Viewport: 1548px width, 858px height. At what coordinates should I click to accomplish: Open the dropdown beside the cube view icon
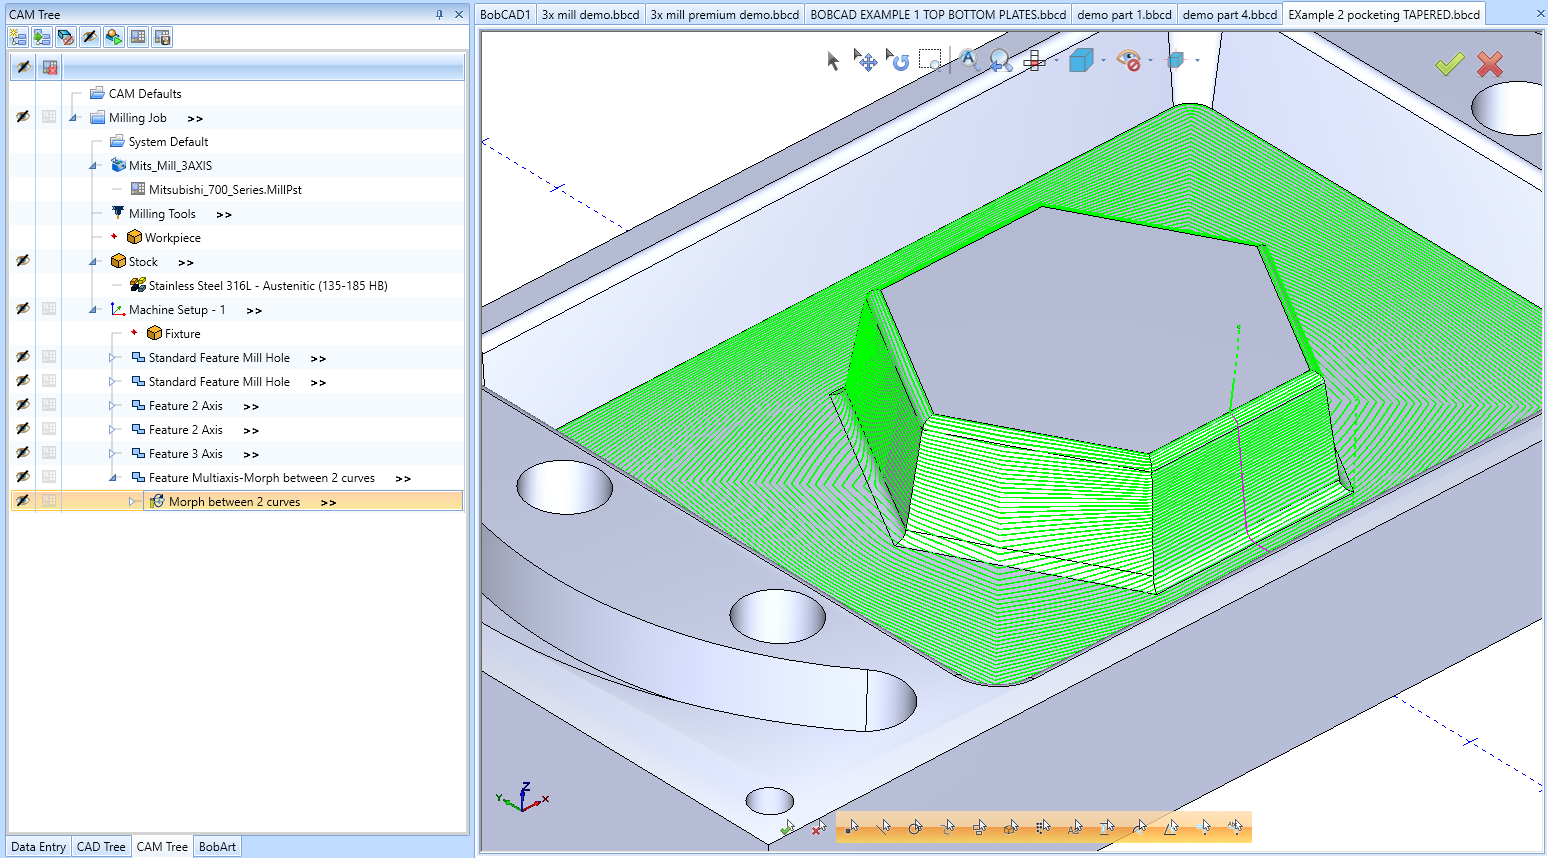[x=1104, y=62]
